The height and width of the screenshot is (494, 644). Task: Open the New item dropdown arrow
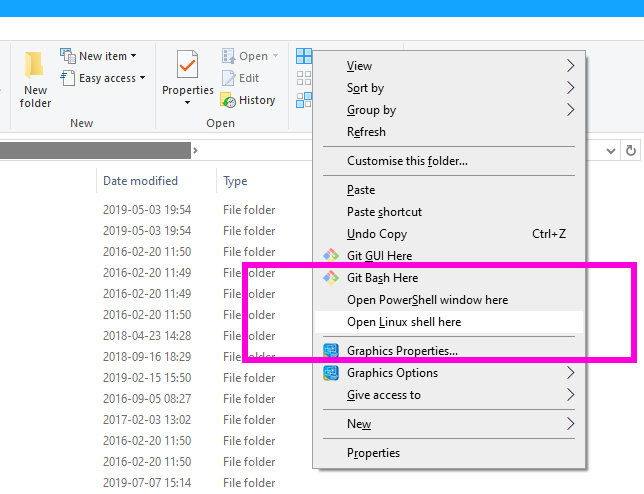click(133, 55)
